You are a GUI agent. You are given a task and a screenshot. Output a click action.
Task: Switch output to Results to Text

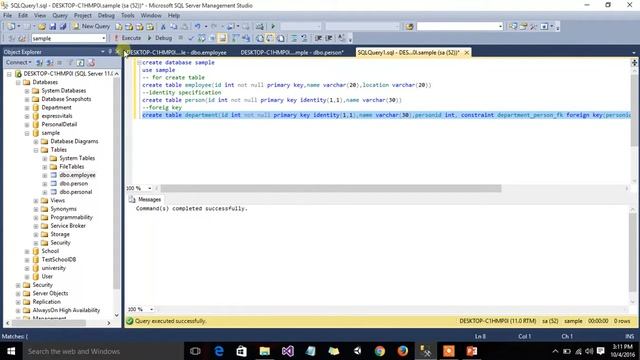pyautogui.click(x=260, y=38)
